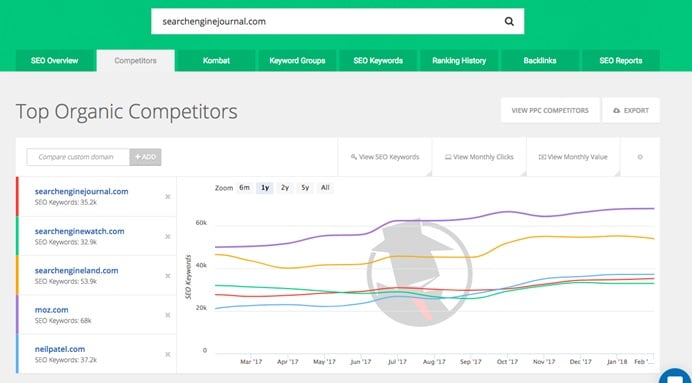This screenshot has width=692, height=383.
Task: Open the Backlinks tab
Action: 540,61
